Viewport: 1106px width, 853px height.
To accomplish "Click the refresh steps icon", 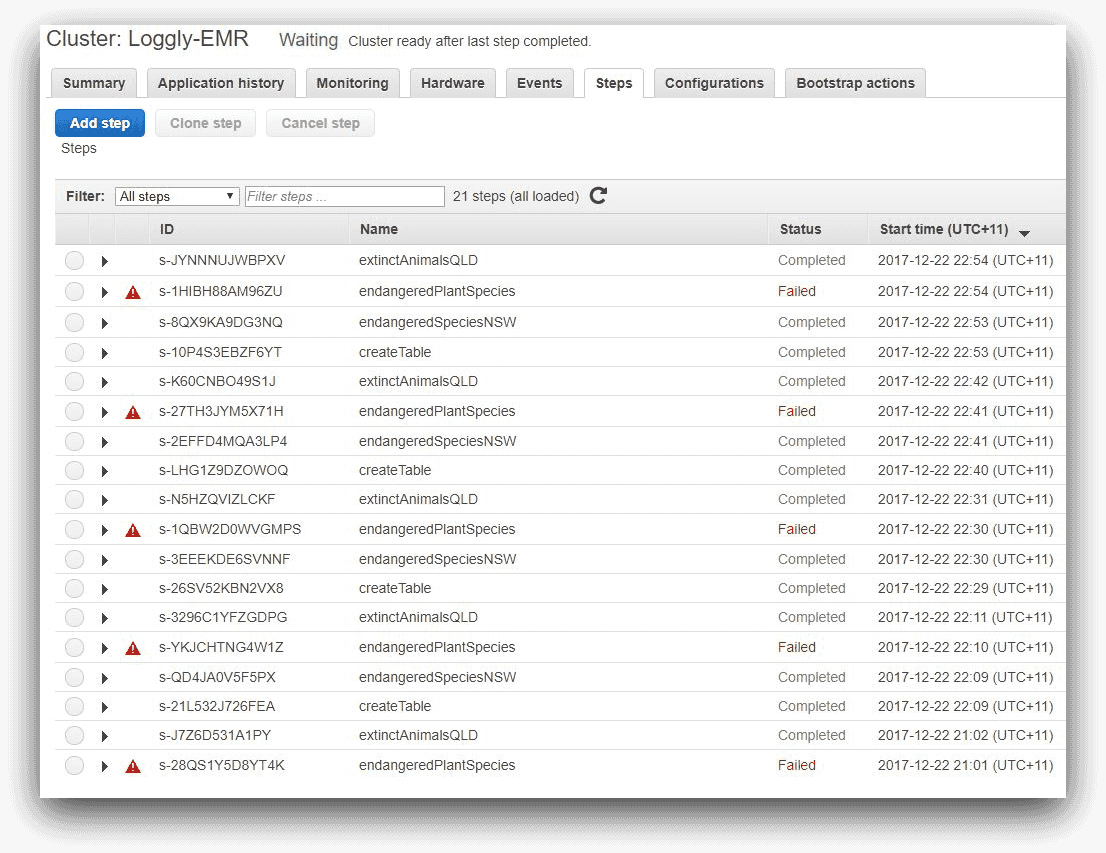I will click(x=598, y=196).
